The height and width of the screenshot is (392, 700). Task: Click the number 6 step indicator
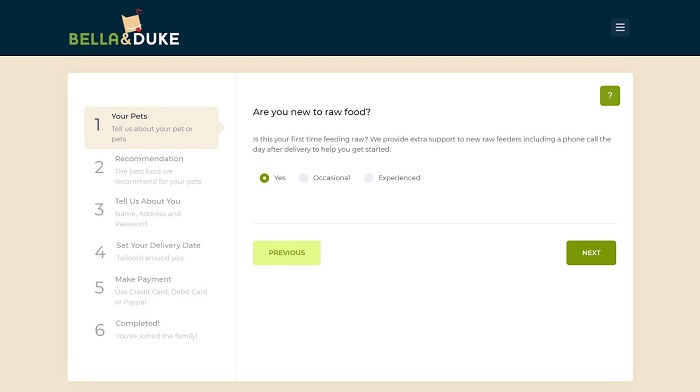pyautogui.click(x=100, y=330)
